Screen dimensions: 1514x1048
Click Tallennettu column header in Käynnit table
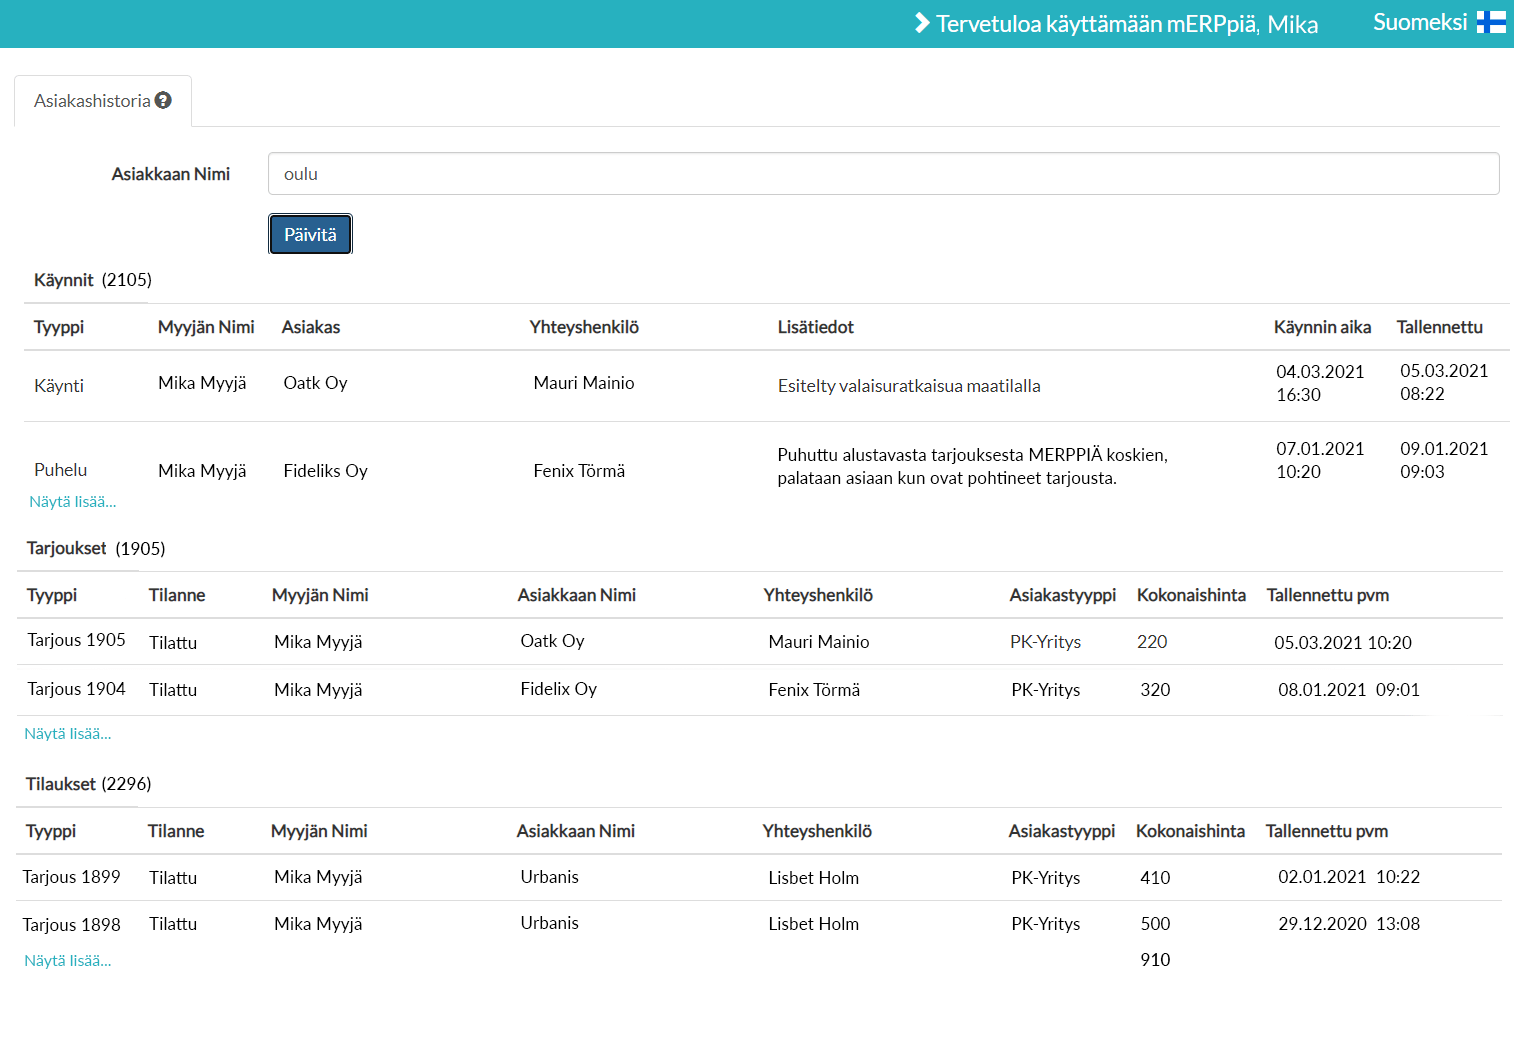pos(1440,327)
